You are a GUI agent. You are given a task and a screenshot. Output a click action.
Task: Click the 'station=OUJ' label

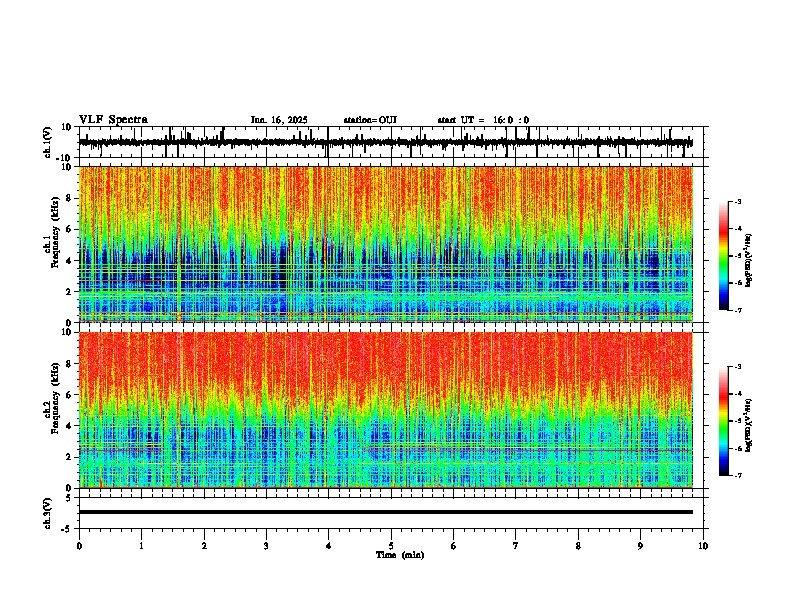tap(370, 120)
